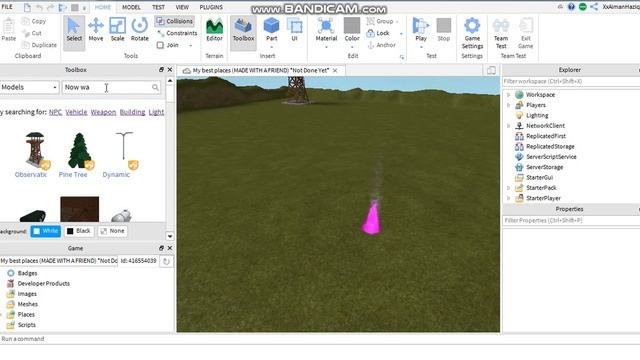The height and width of the screenshot is (360, 640).
Task: Duplicate the selected object
Action: [39, 45]
